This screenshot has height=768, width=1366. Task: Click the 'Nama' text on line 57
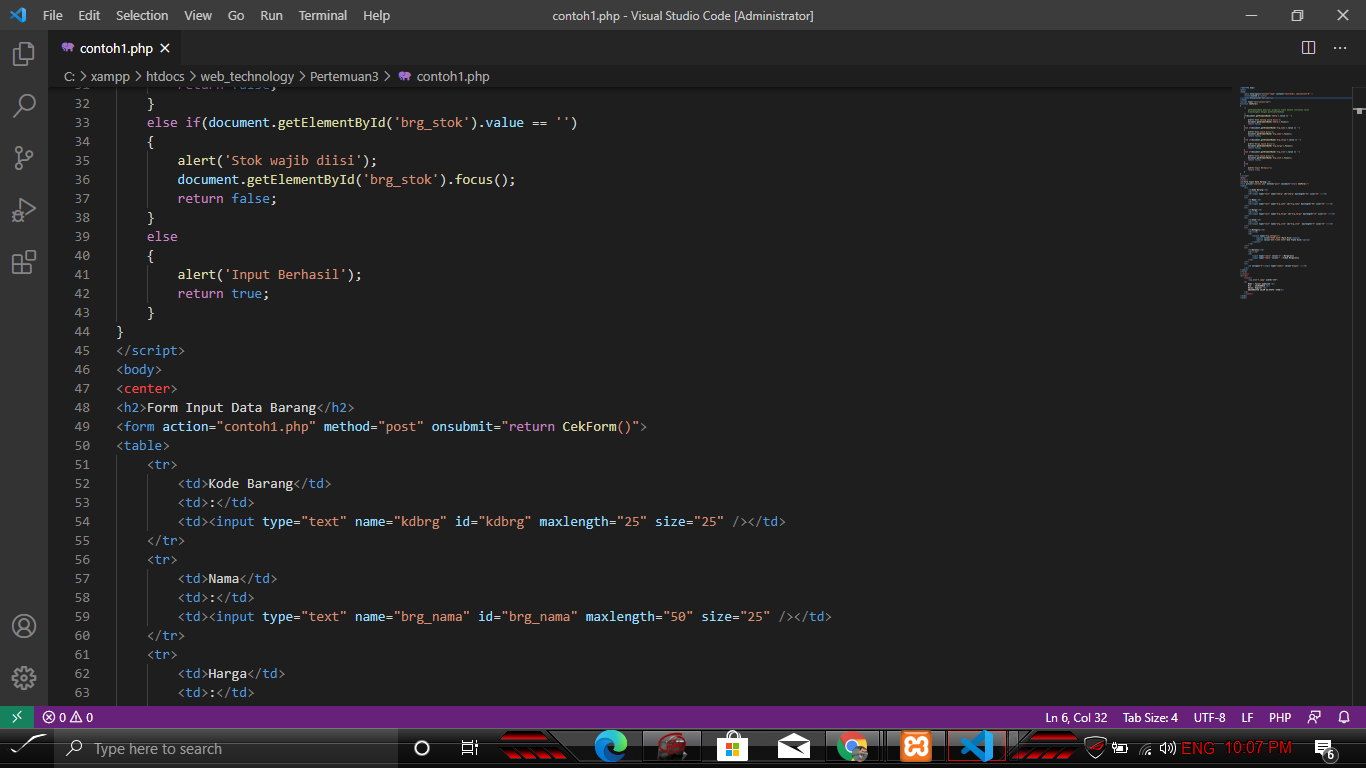pos(223,578)
